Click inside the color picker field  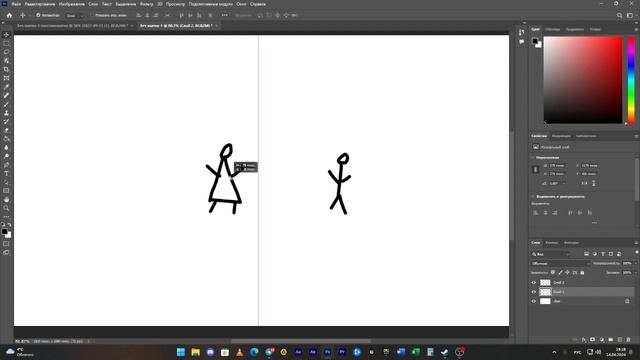[x=583, y=80]
